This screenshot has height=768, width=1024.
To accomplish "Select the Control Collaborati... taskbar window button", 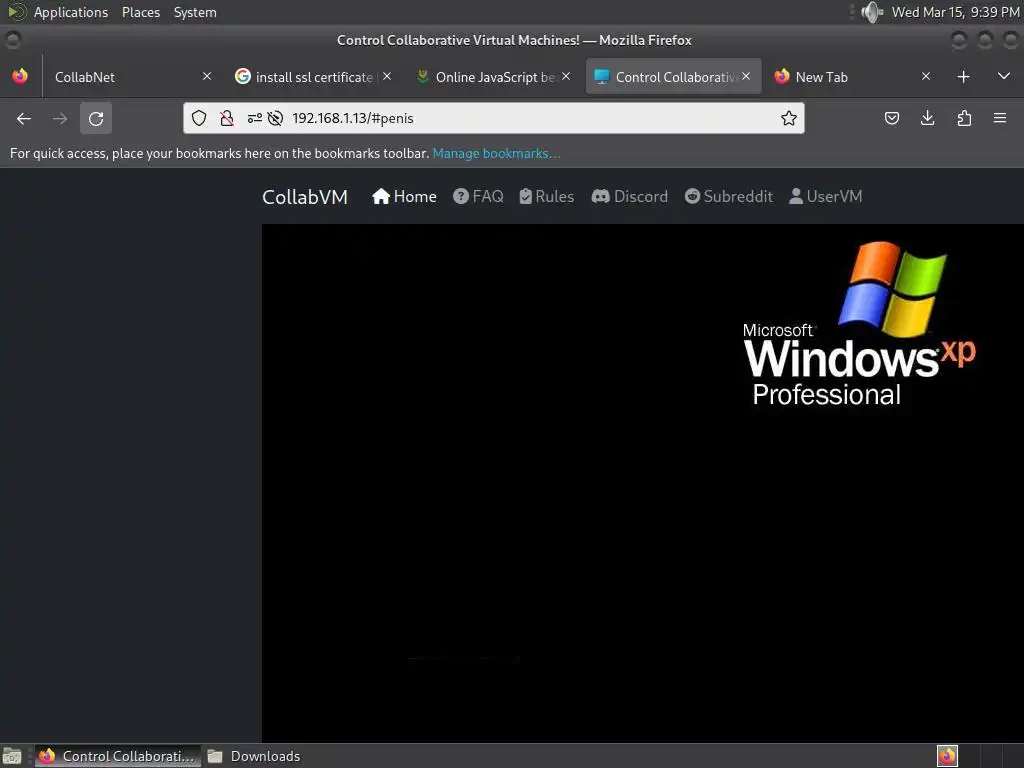I will (118, 756).
